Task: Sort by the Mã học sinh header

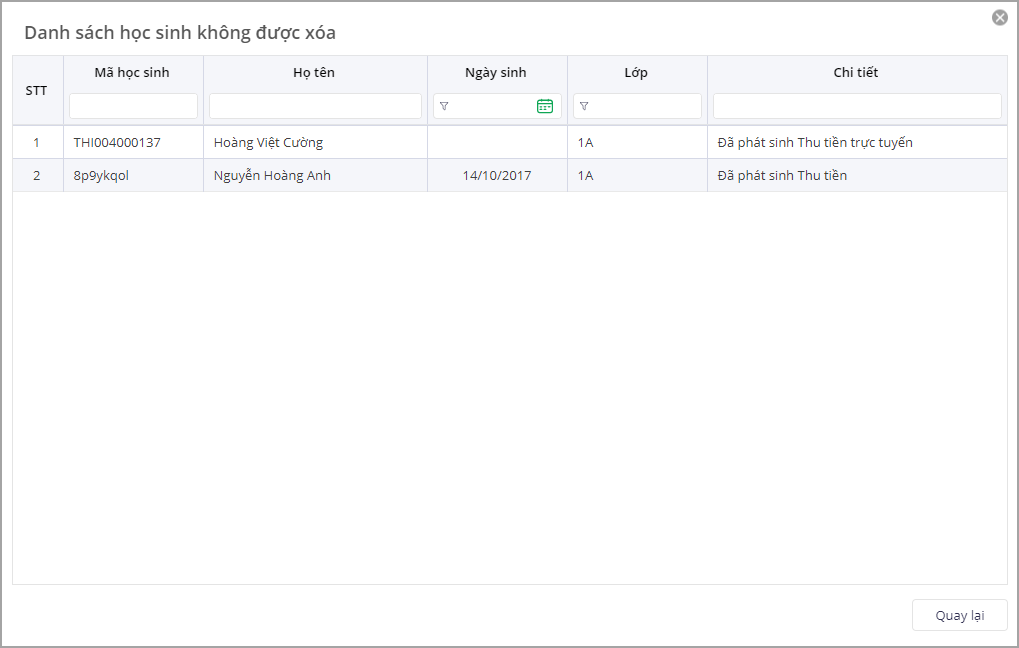Action: pos(133,73)
